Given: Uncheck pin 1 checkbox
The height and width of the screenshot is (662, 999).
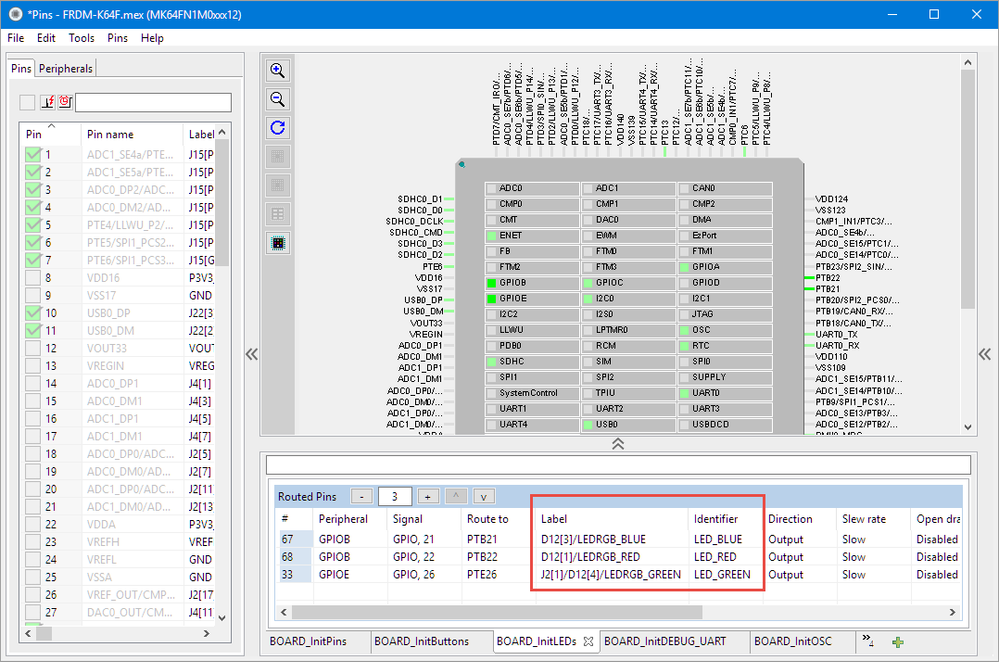Looking at the screenshot, I should [33, 154].
